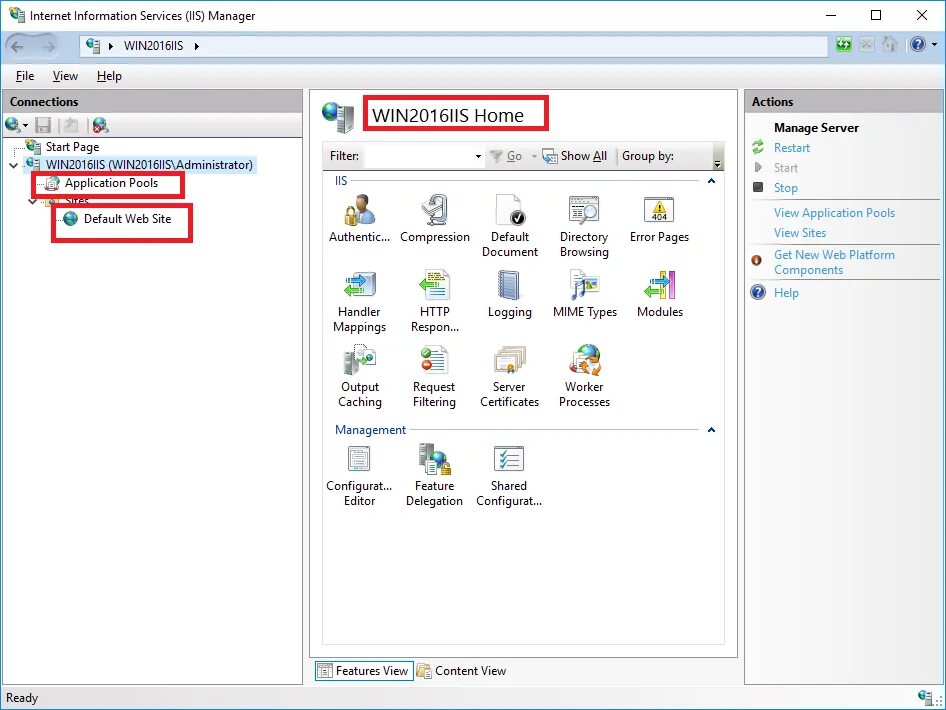
Task: Switch to the Features View tab
Action: coord(364,671)
